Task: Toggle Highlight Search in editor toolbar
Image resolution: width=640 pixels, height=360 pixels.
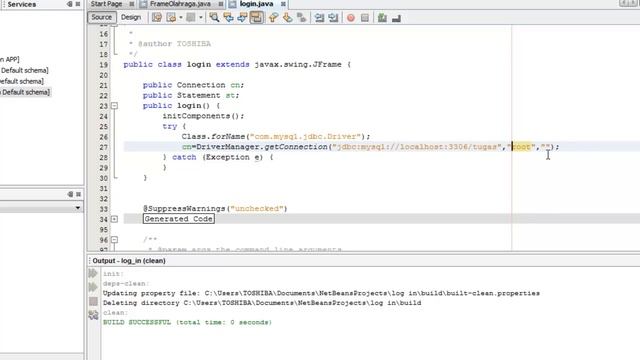Action: [x=256, y=18]
